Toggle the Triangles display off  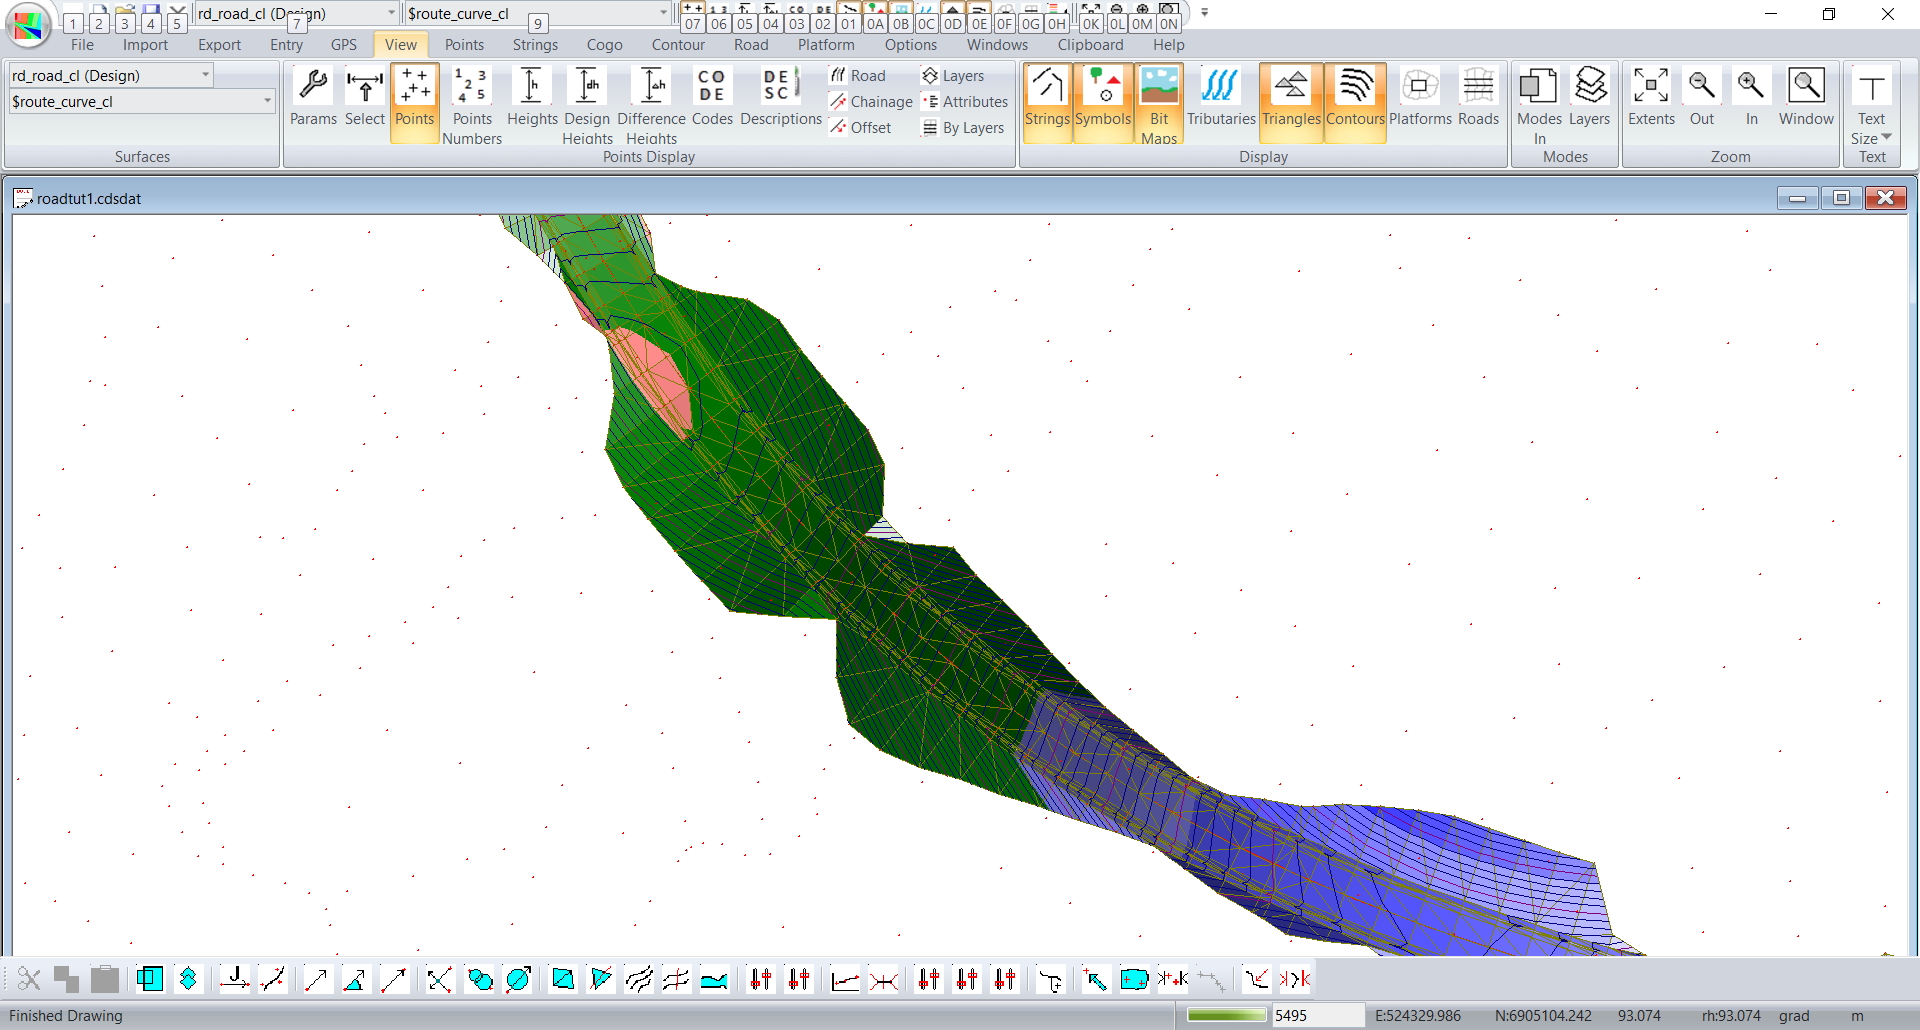click(x=1291, y=87)
